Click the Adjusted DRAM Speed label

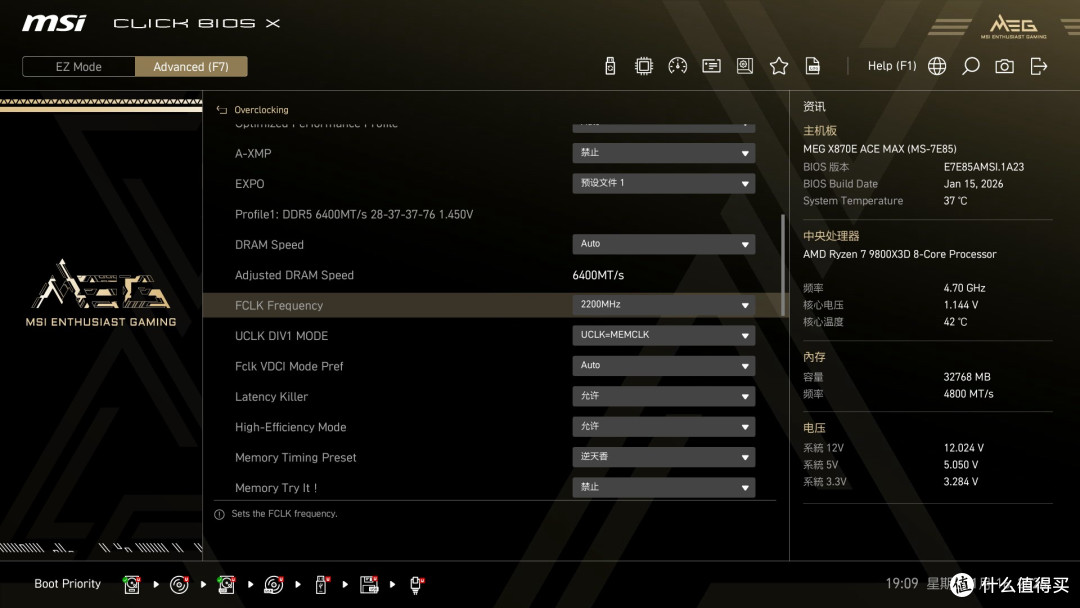coord(294,275)
